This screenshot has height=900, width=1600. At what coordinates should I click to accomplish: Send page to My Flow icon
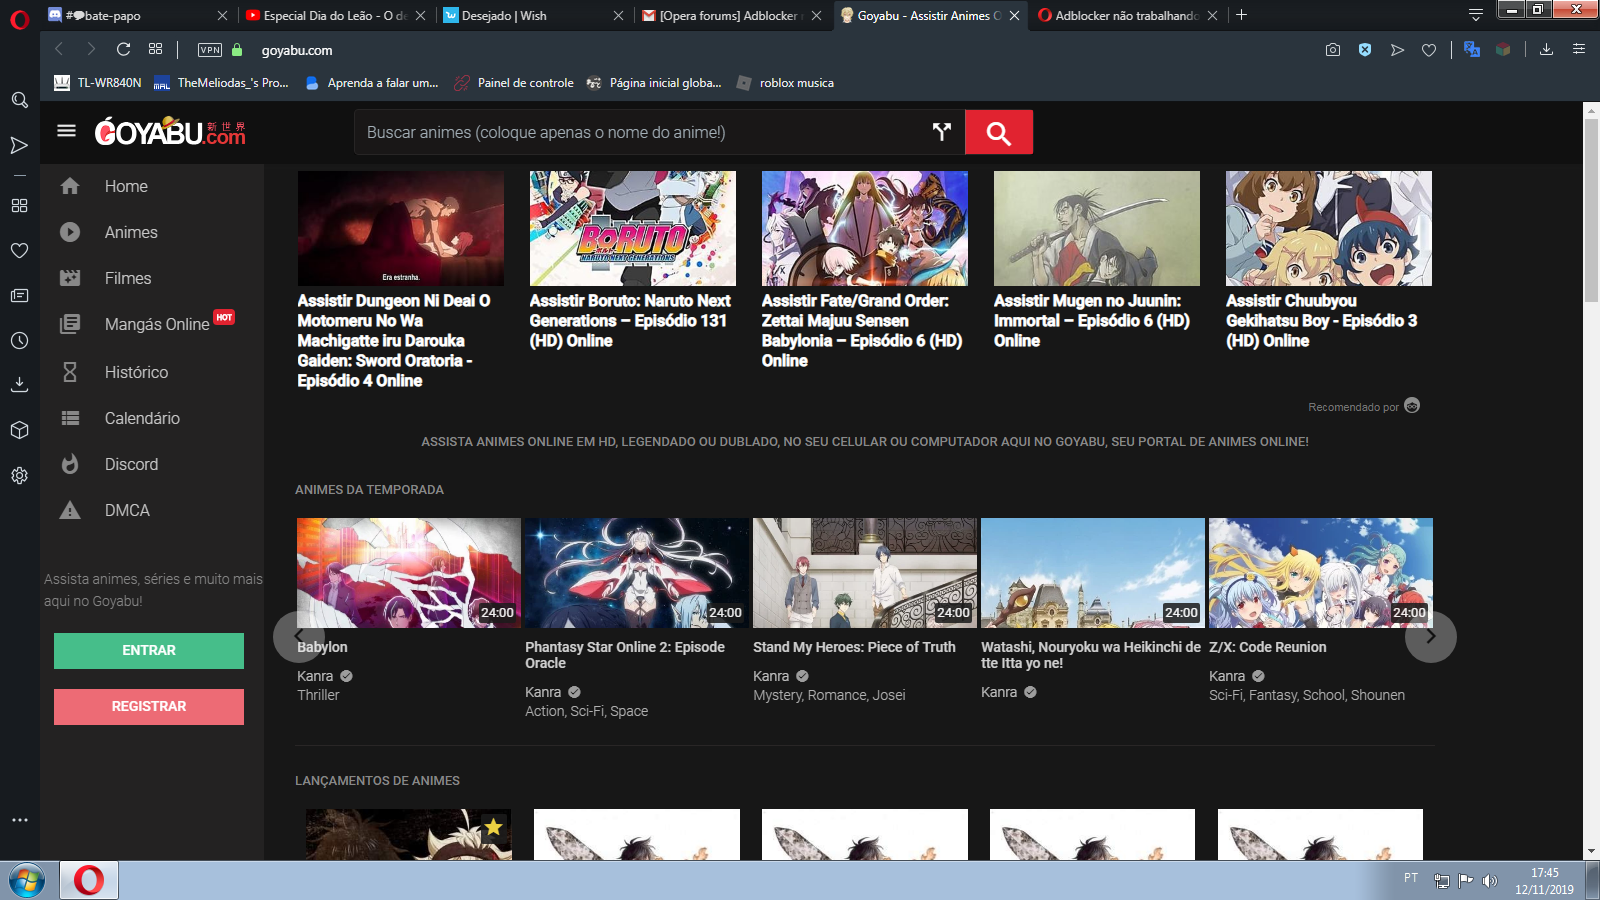[1397, 49]
